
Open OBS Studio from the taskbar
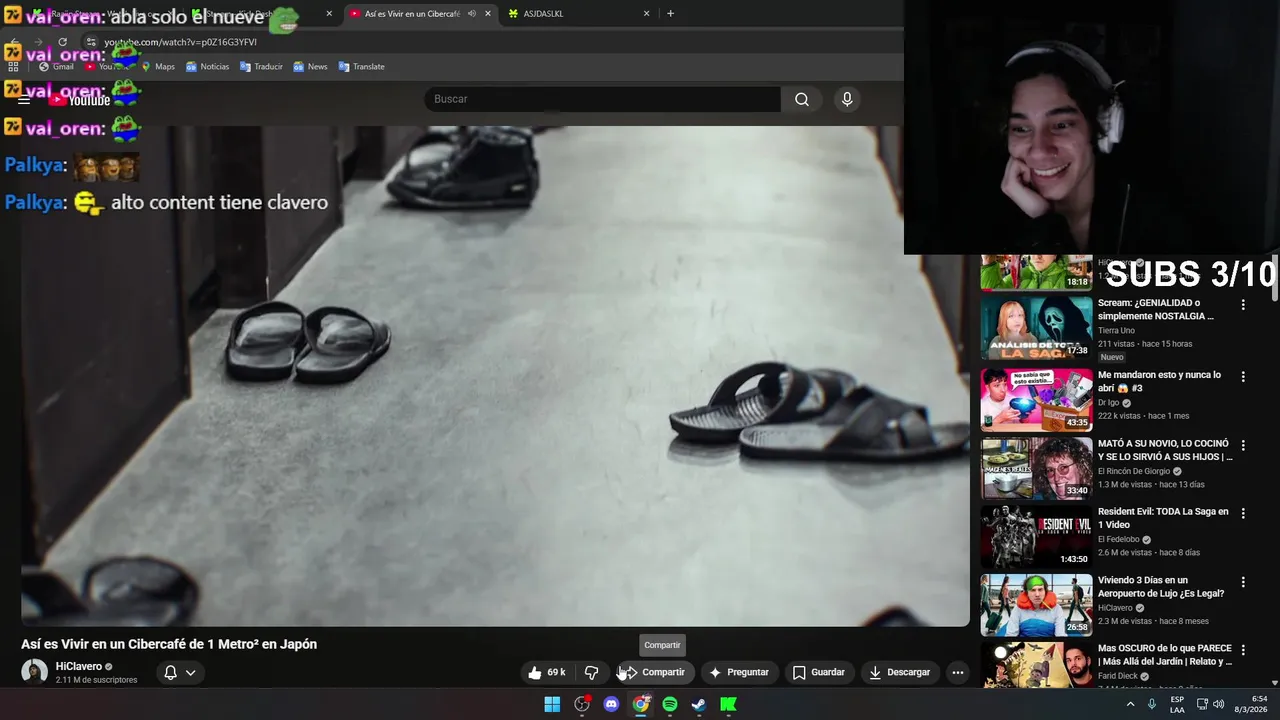click(x=582, y=704)
